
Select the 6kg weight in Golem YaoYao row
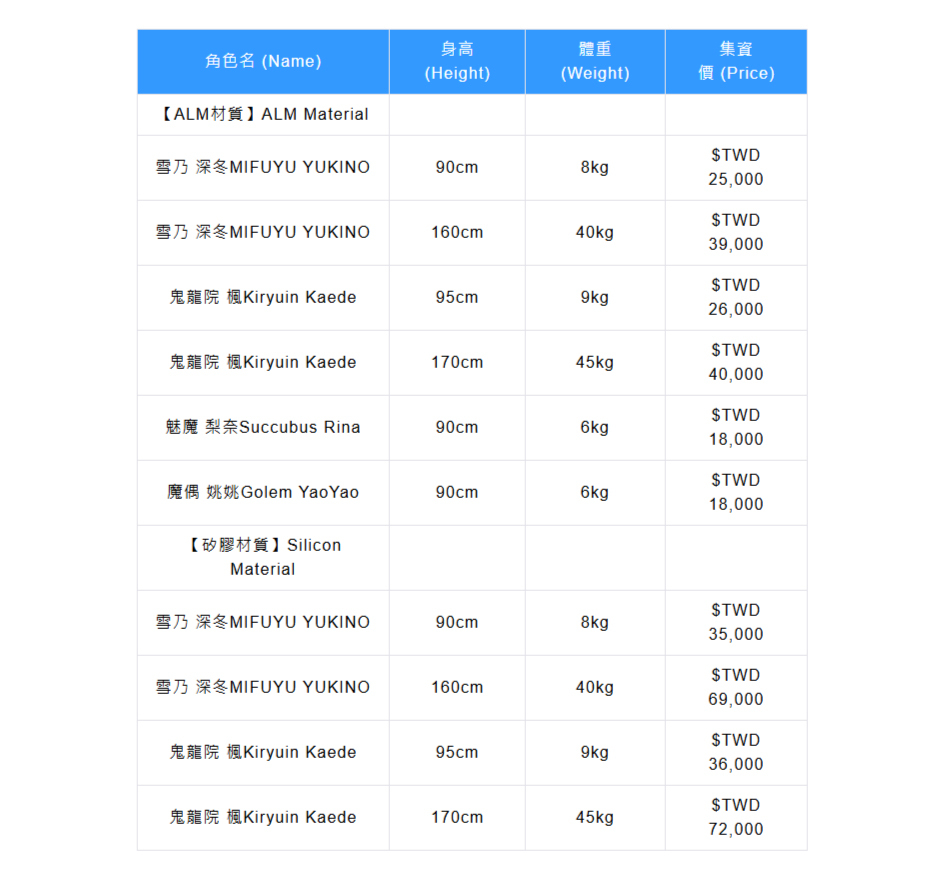point(595,492)
